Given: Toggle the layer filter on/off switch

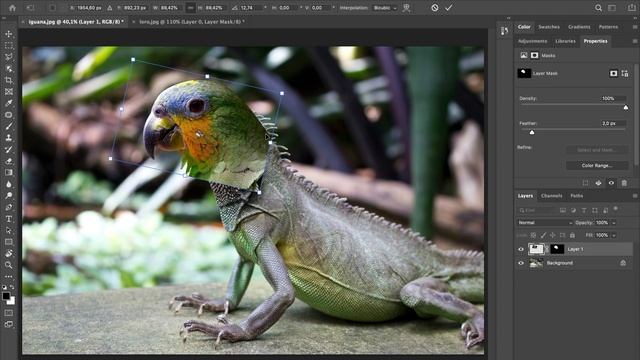Looking at the screenshot, I should point(616,209).
